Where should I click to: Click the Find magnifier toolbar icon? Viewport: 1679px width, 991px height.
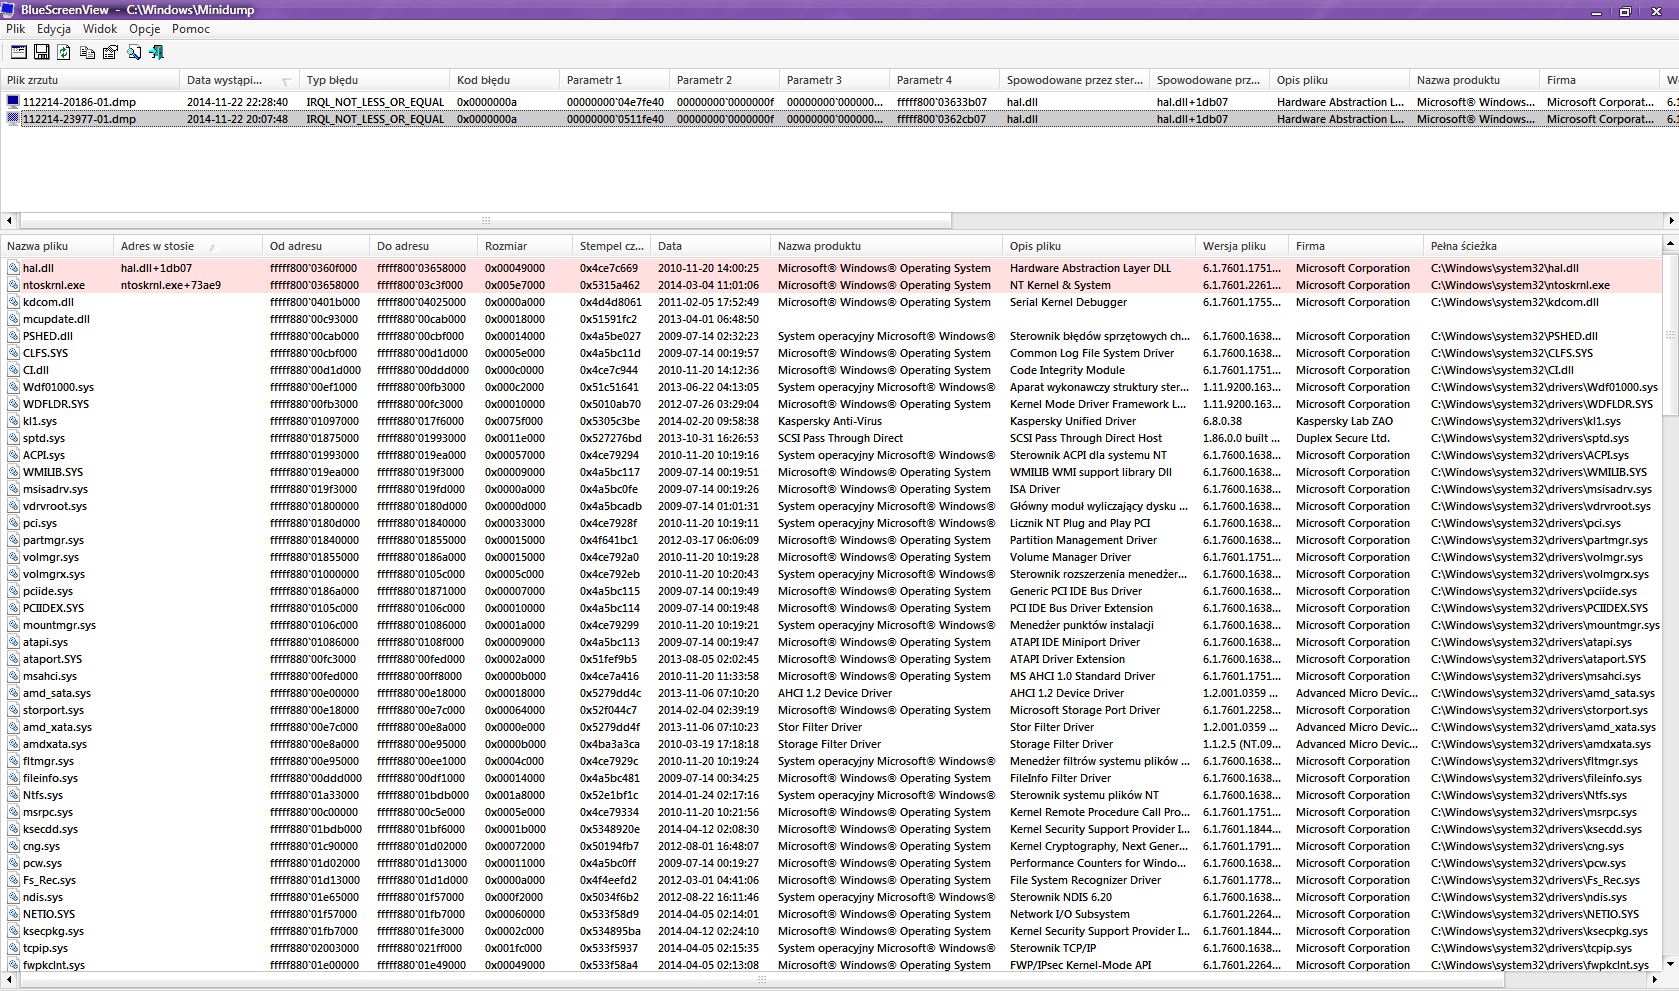point(133,52)
